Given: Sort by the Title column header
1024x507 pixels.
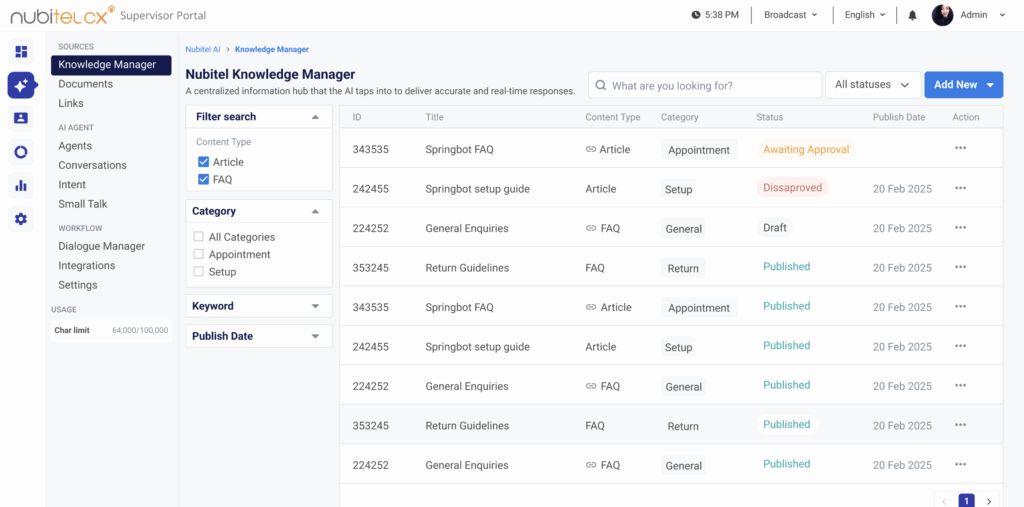Looking at the screenshot, I should (434, 117).
